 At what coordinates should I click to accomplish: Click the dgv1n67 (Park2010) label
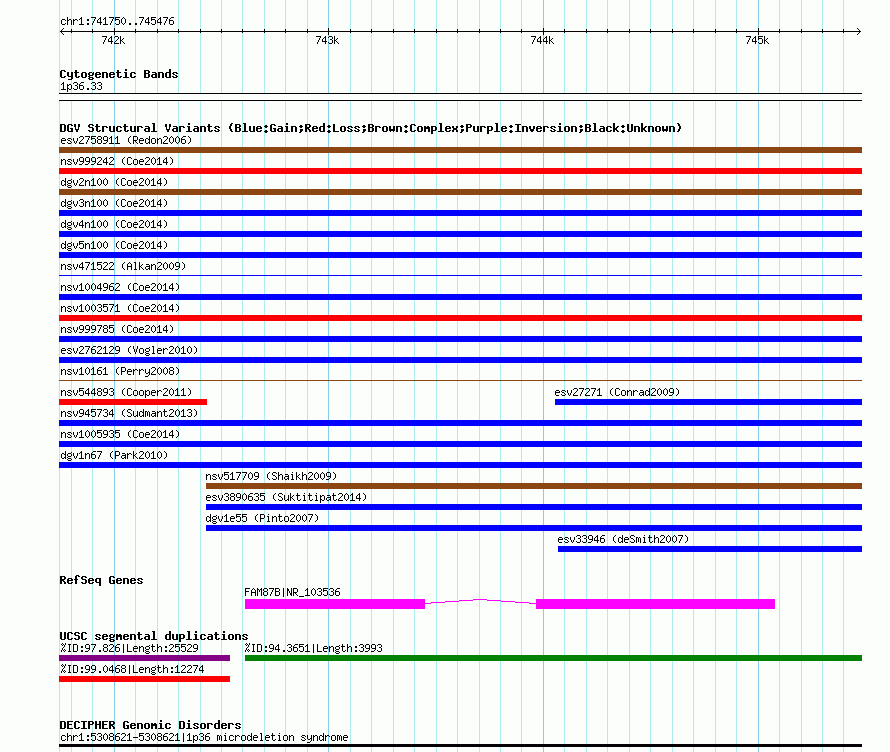[114, 455]
